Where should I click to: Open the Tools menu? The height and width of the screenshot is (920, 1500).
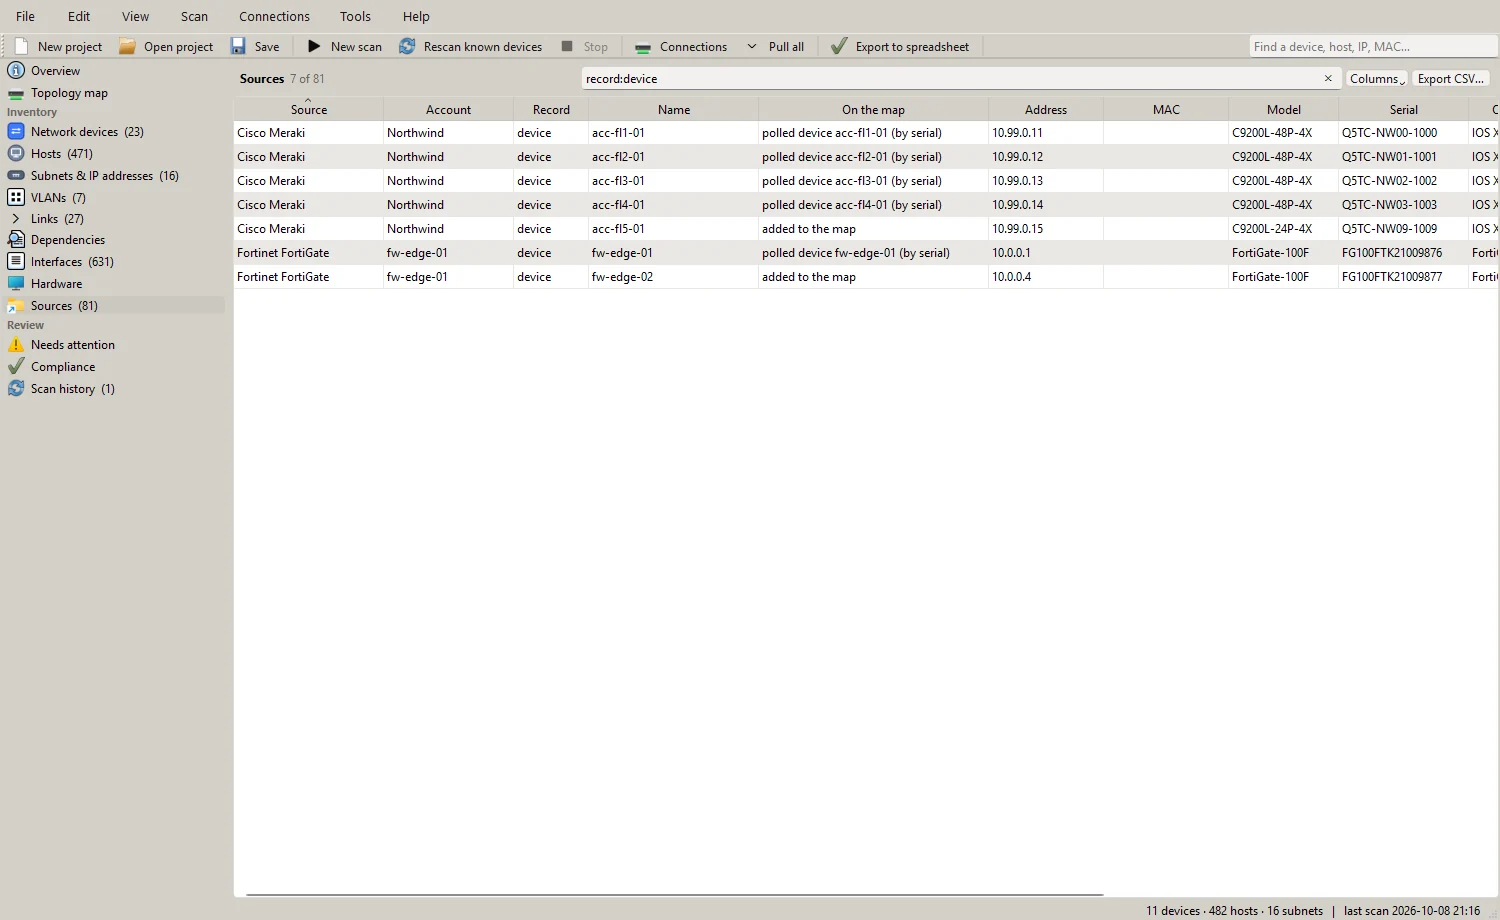(355, 16)
